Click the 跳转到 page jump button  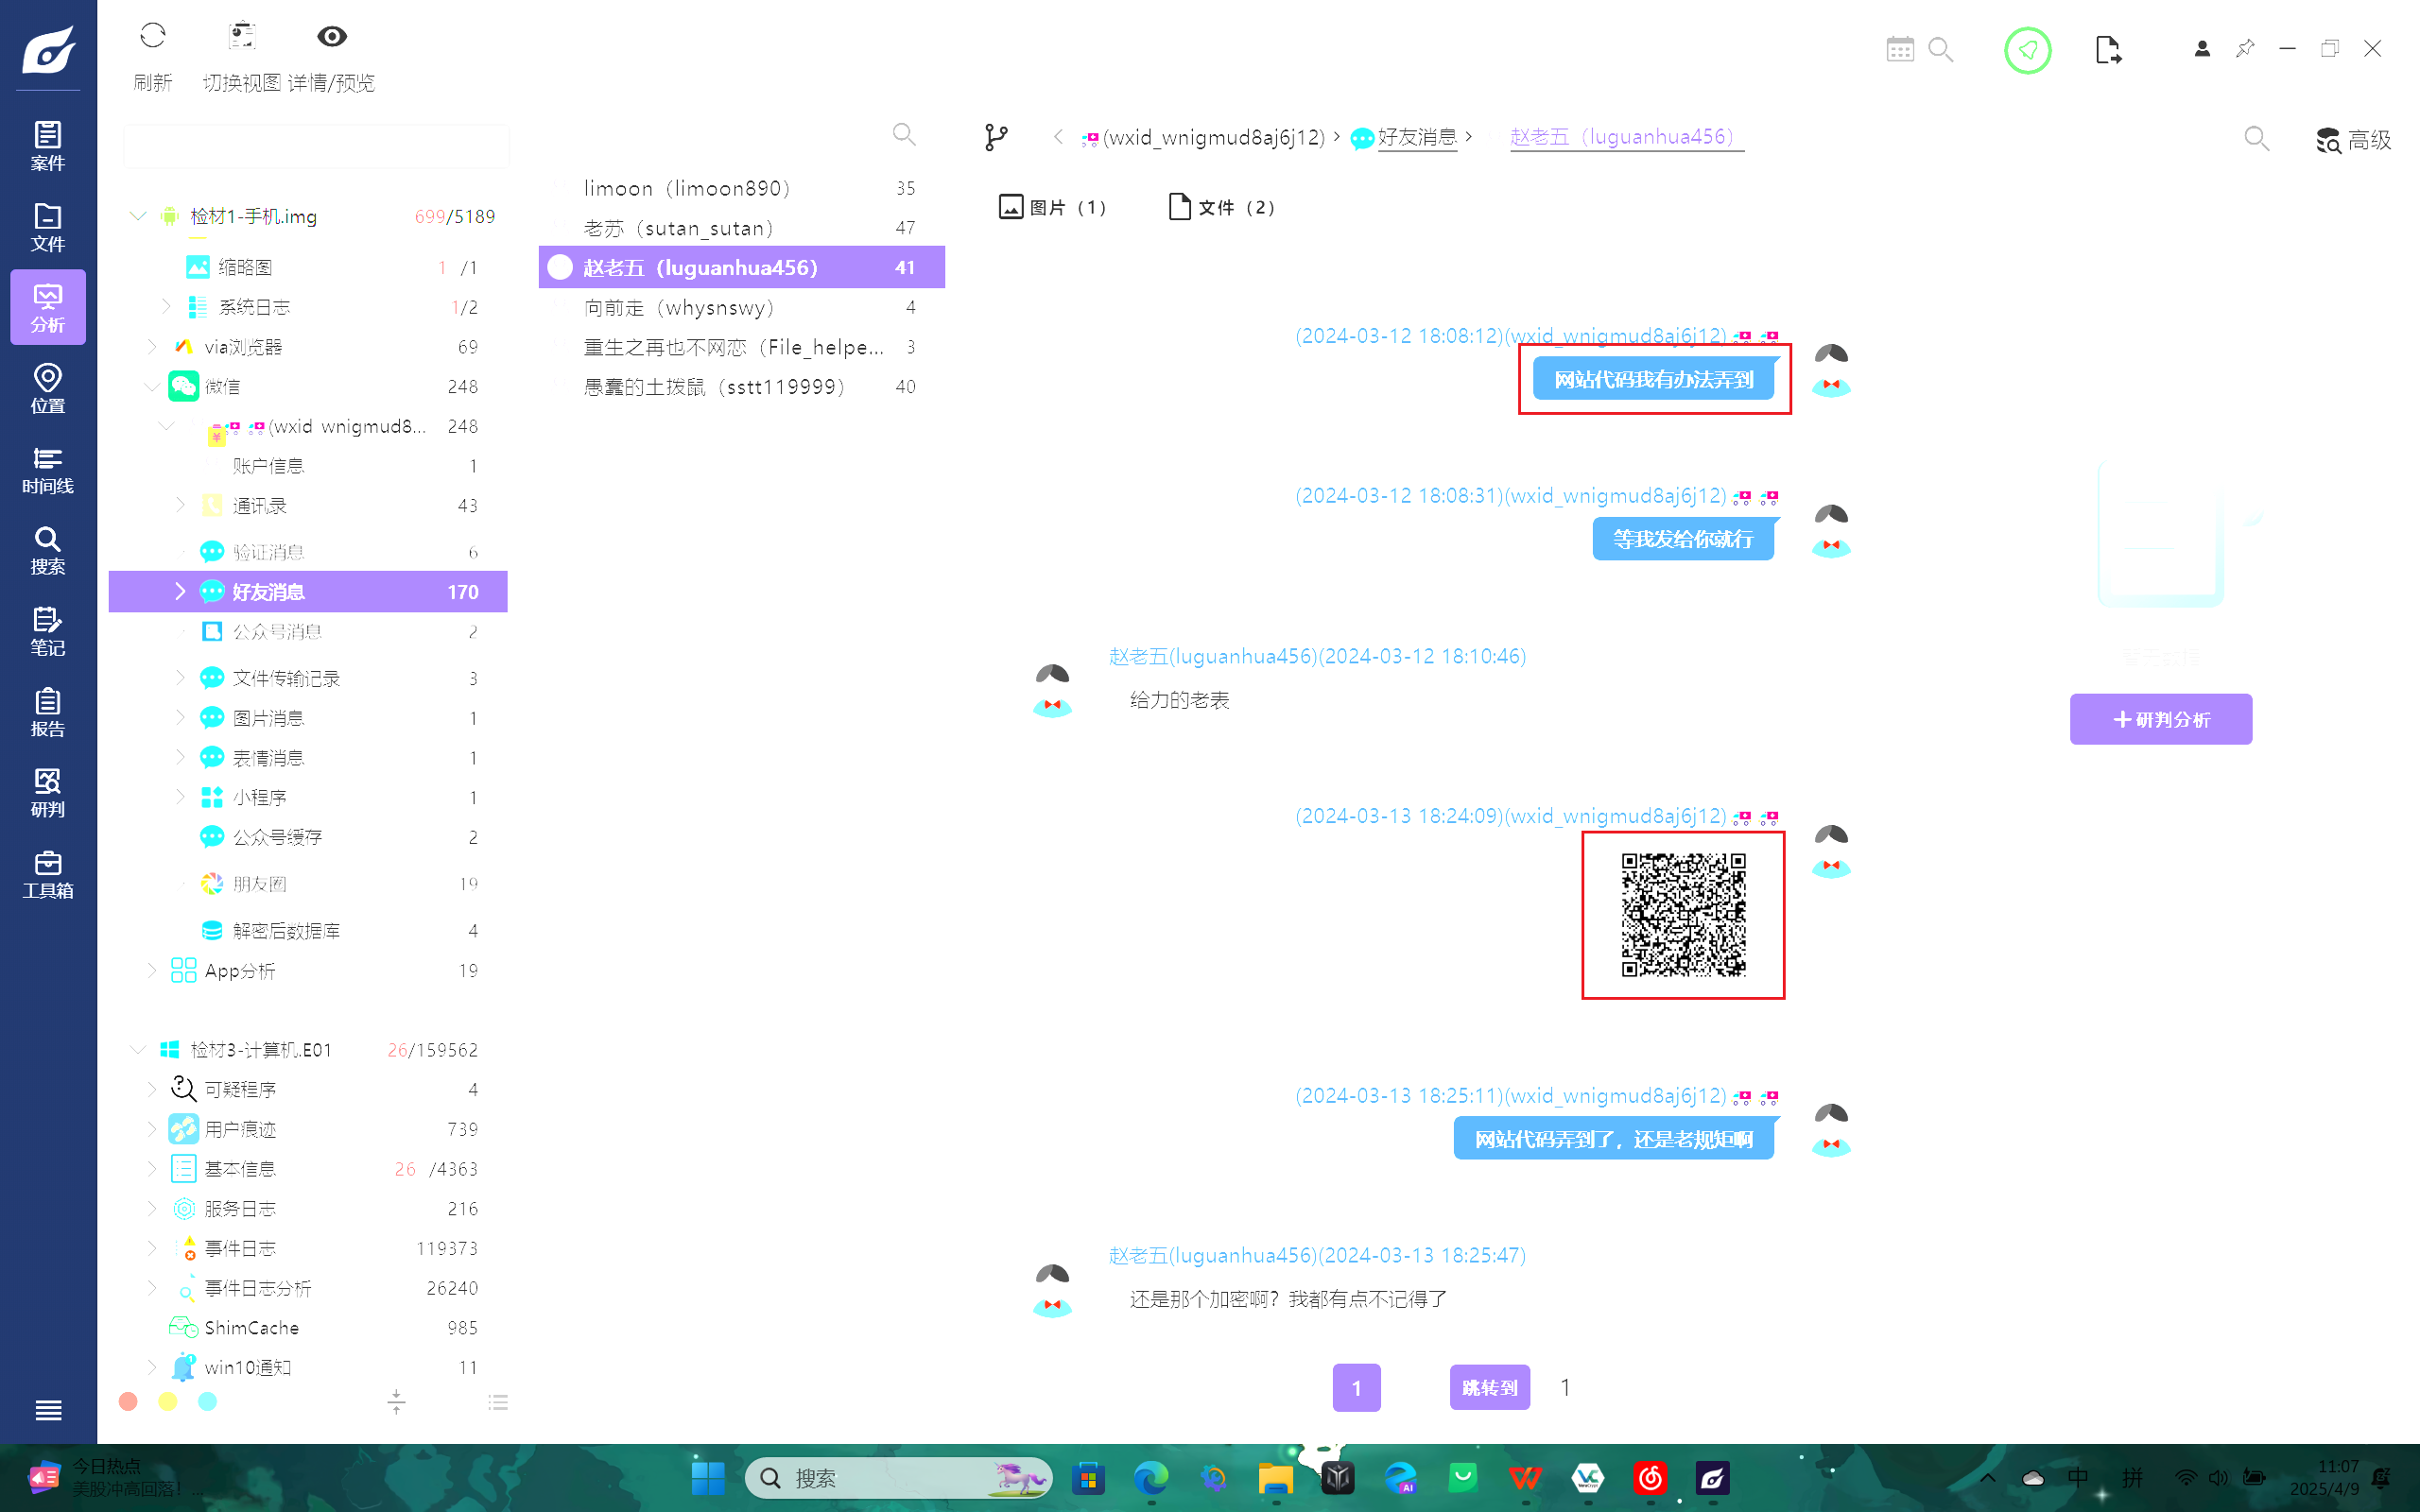(x=1489, y=1387)
